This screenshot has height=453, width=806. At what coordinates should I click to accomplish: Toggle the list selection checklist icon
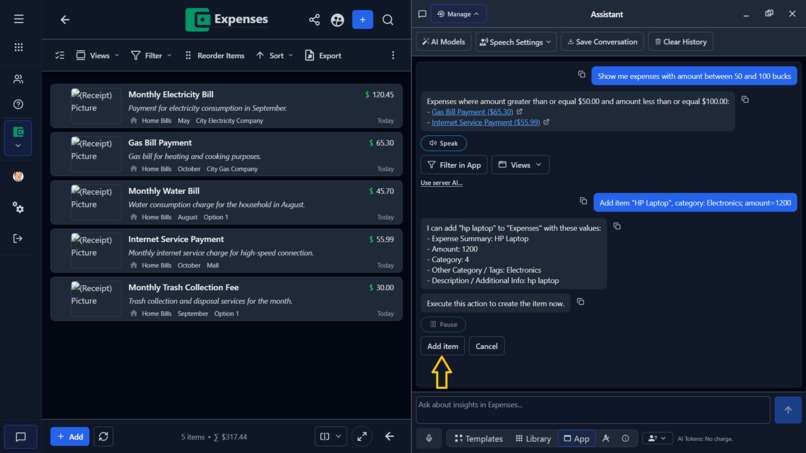[60, 56]
